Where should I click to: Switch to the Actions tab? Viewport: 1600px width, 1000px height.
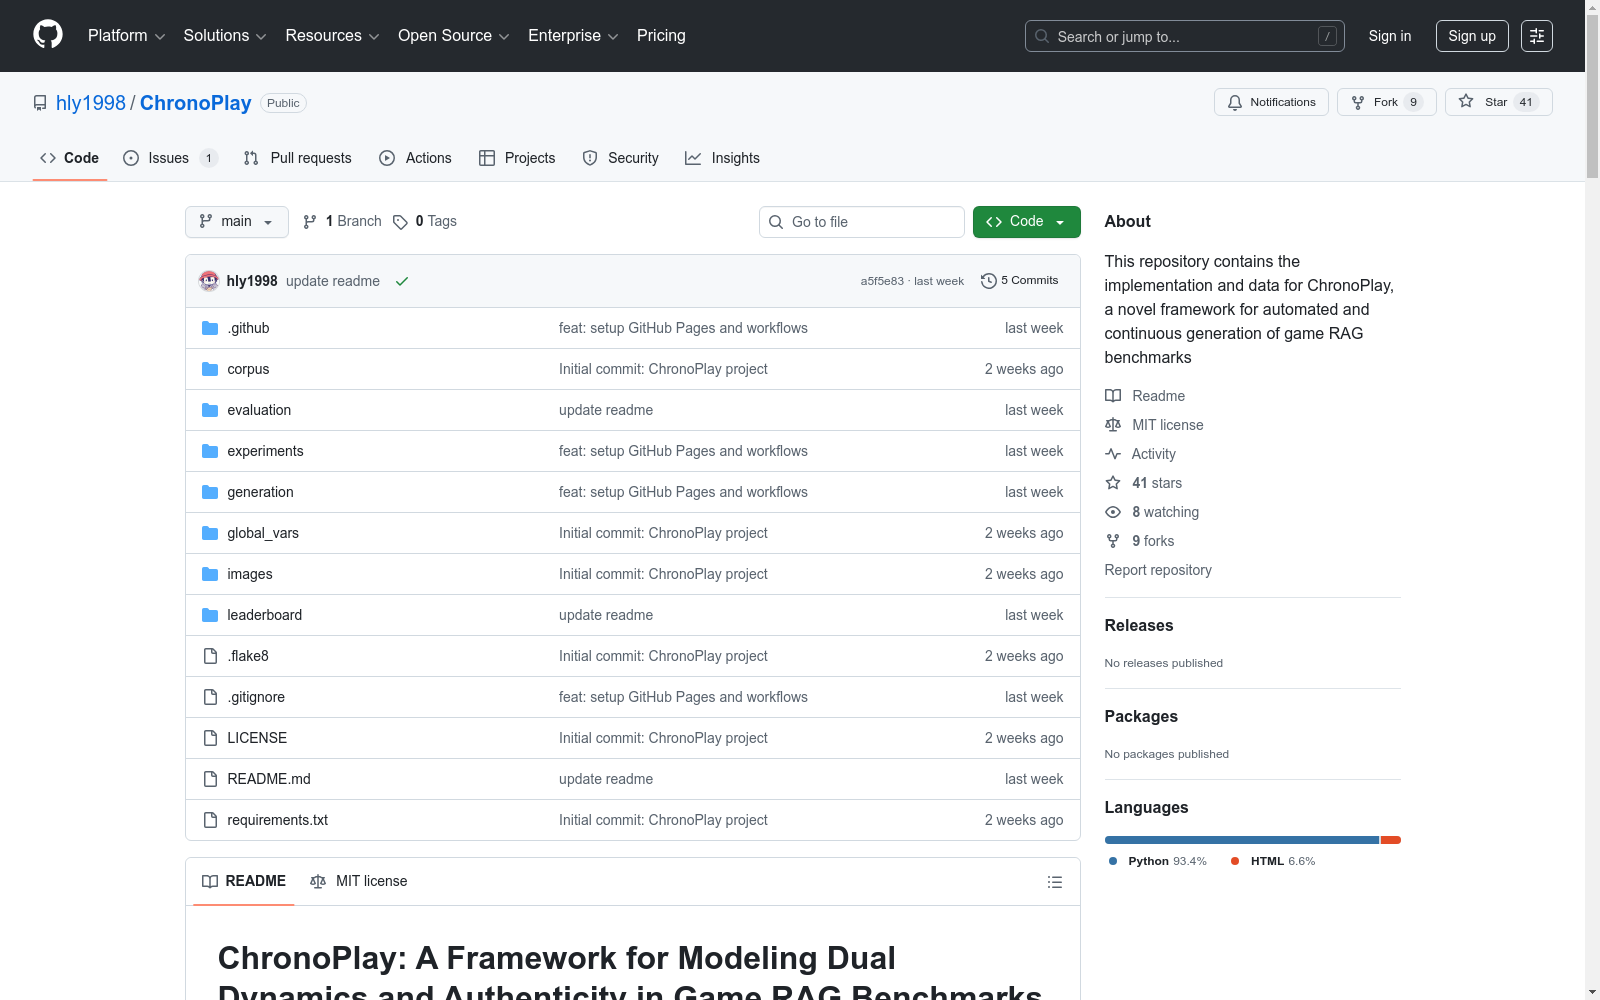click(416, 158)
